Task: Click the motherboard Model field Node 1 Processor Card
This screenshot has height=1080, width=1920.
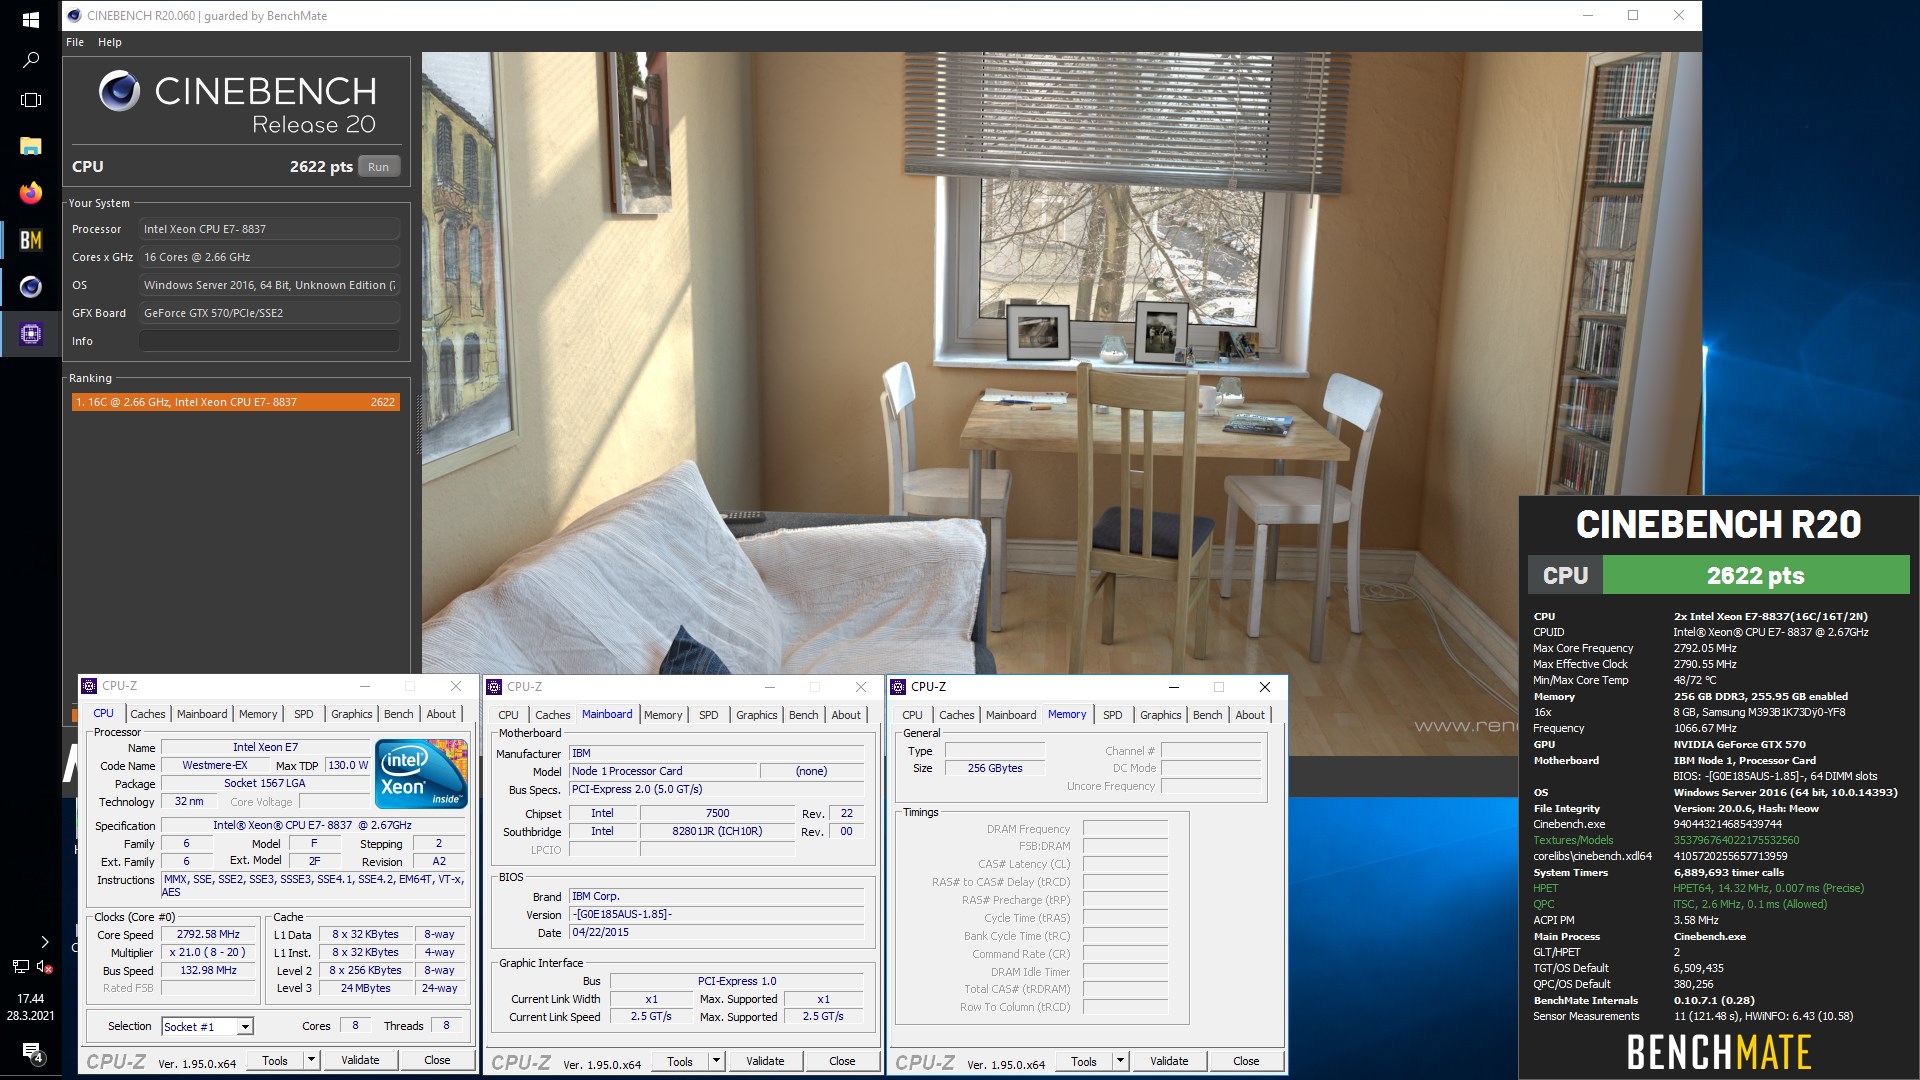Action: tap(663, 771)
